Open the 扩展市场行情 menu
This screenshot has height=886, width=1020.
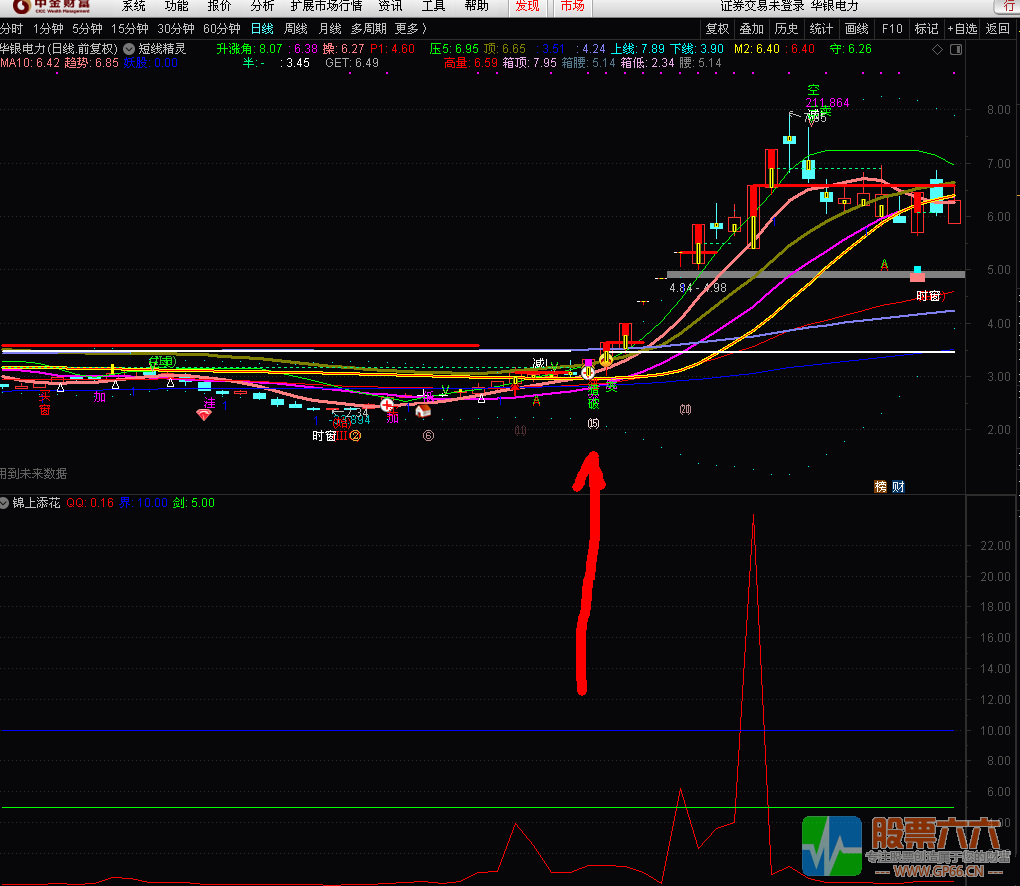(326, 7)
